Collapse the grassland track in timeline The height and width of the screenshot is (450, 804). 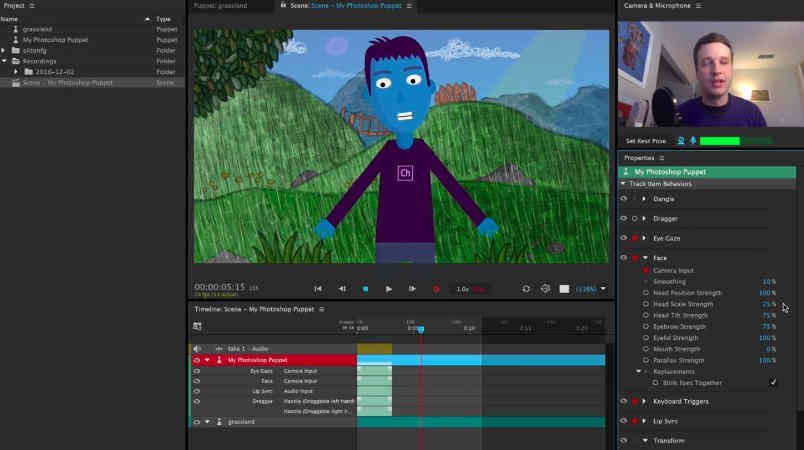(x=207, y=422)
